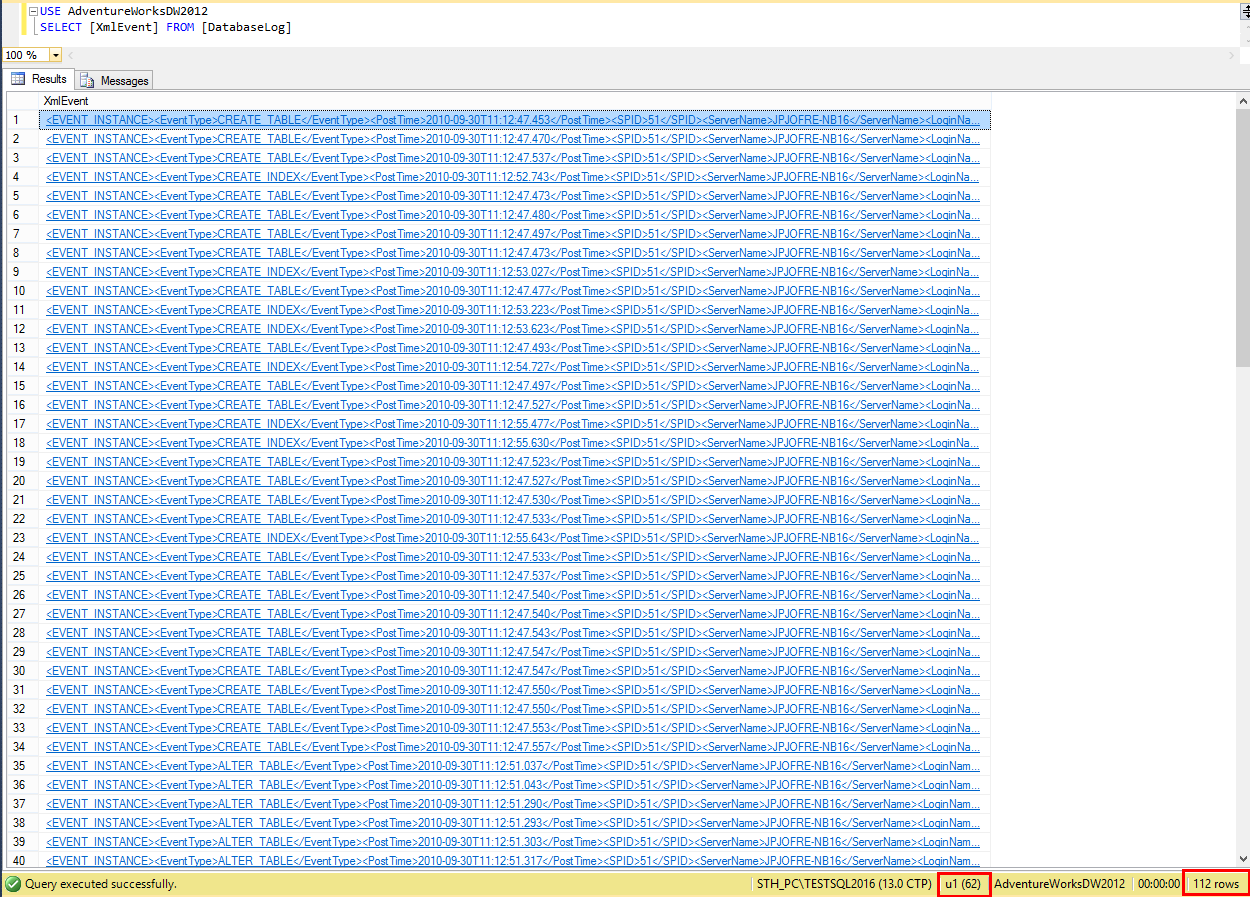Select row number 20 header
The height and width of the screenshot is (897, 1250).
23,481
